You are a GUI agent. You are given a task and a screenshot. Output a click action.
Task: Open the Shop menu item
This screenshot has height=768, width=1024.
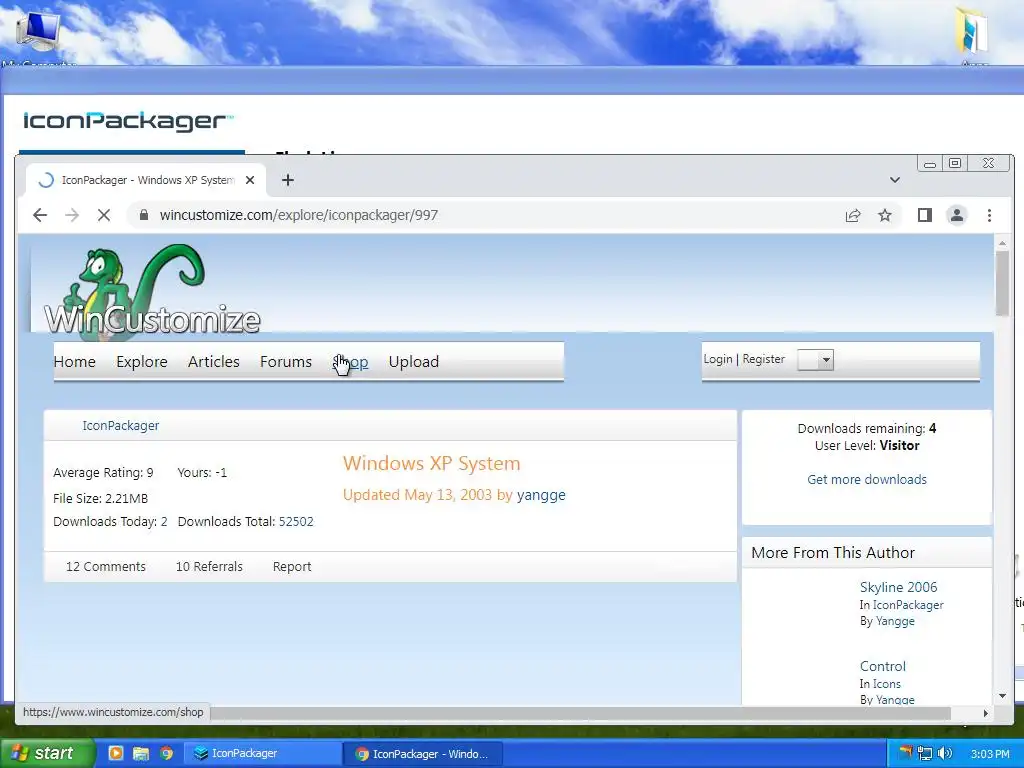[x=351, y=362]
